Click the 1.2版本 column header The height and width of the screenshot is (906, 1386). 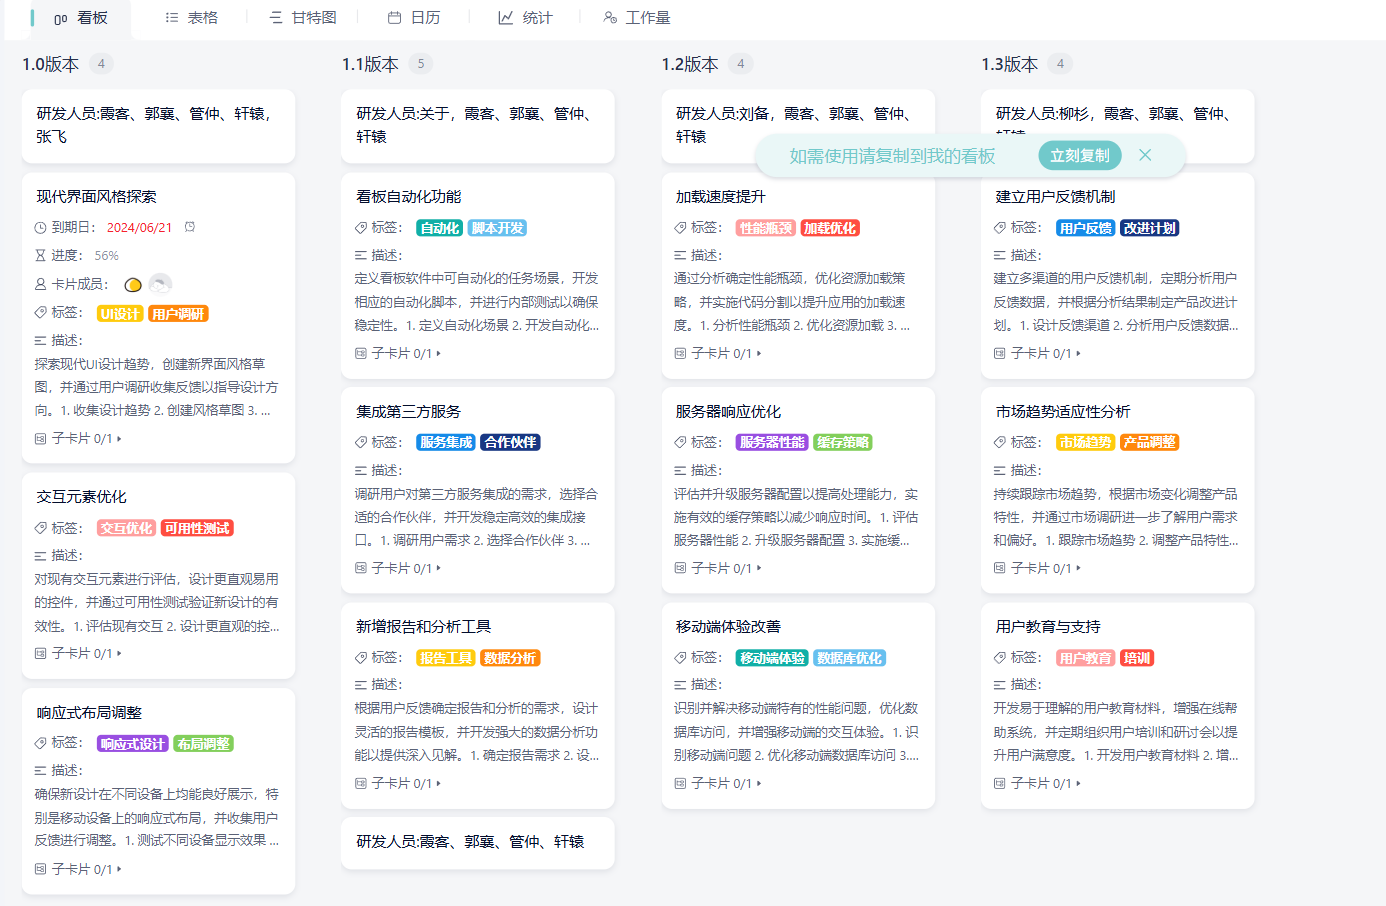pyautogui.click(x=690, y=64)
